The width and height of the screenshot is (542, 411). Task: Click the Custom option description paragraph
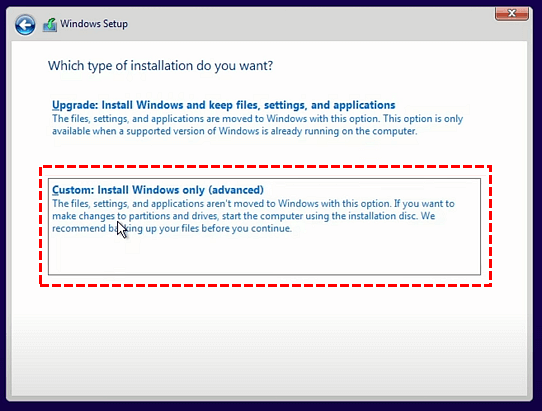pyautogui.click(x=253, y=216)
